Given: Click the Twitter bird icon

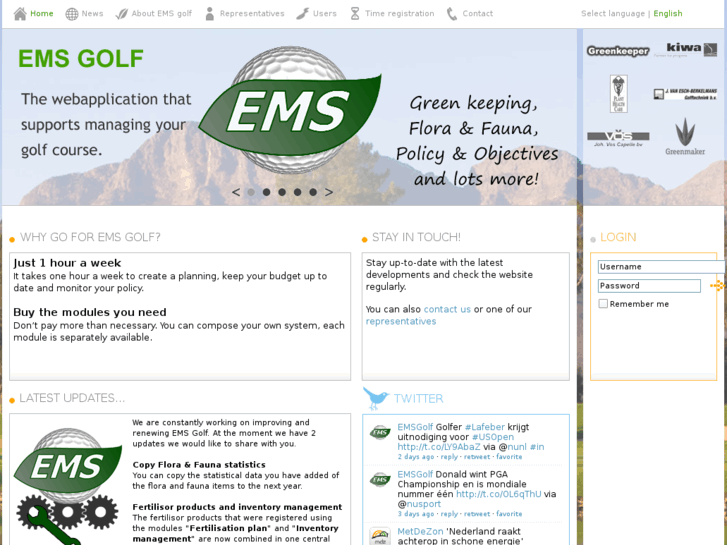Looking at the screenshot, I should pos(376,398).
